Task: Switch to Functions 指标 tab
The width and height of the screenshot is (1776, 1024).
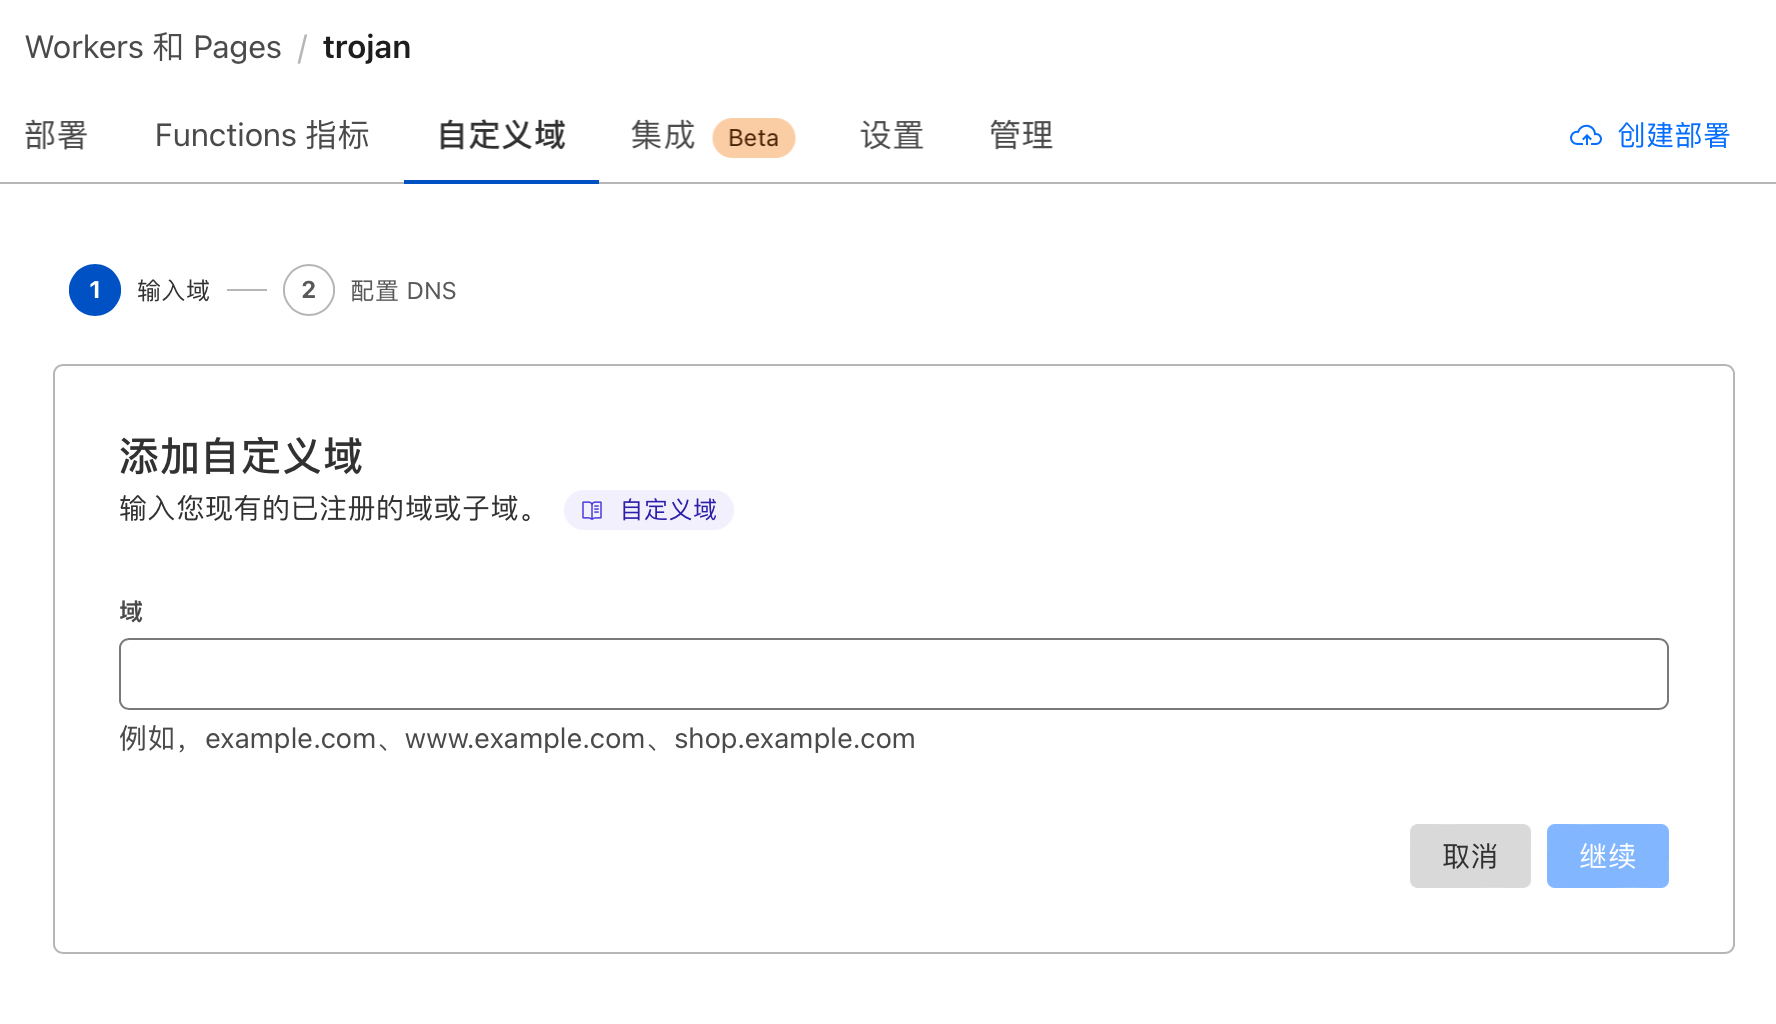Action: (x=262, y=135)
